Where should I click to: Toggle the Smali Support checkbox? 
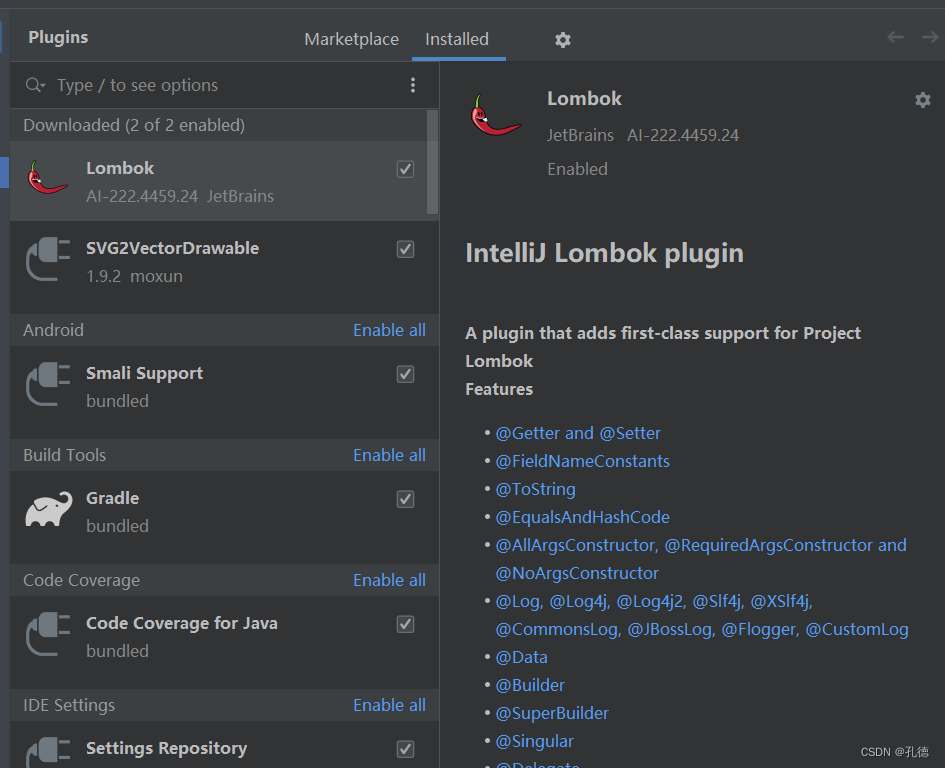[x=406, y=374]
